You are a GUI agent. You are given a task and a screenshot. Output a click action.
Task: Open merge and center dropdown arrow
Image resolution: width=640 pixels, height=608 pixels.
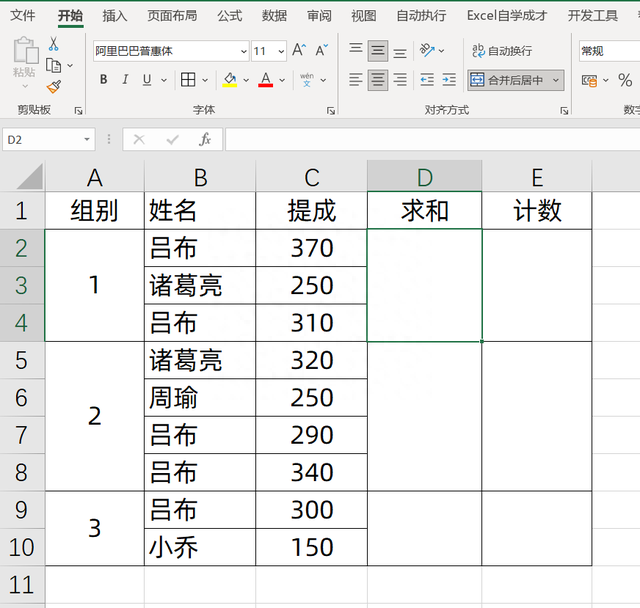click(556, 80)
